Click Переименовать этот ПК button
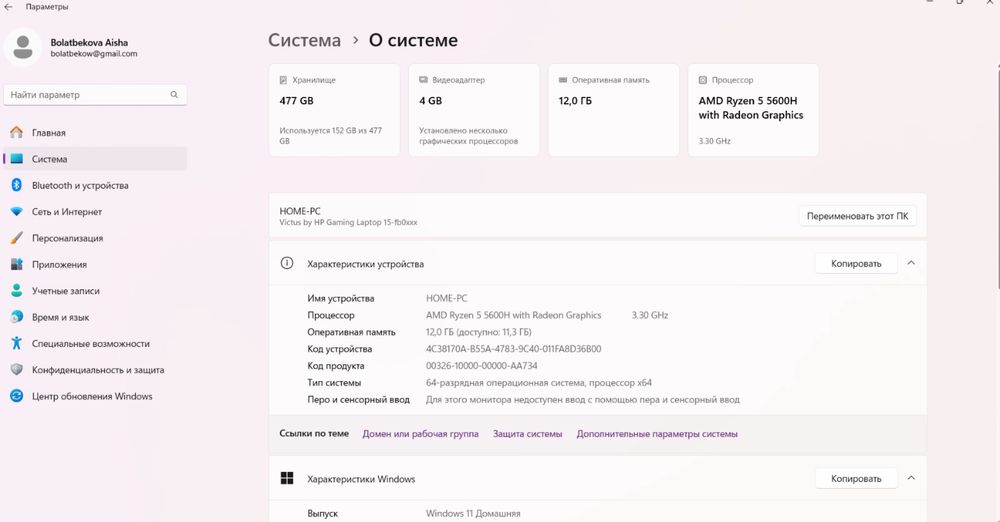 (x=857, y=216)
